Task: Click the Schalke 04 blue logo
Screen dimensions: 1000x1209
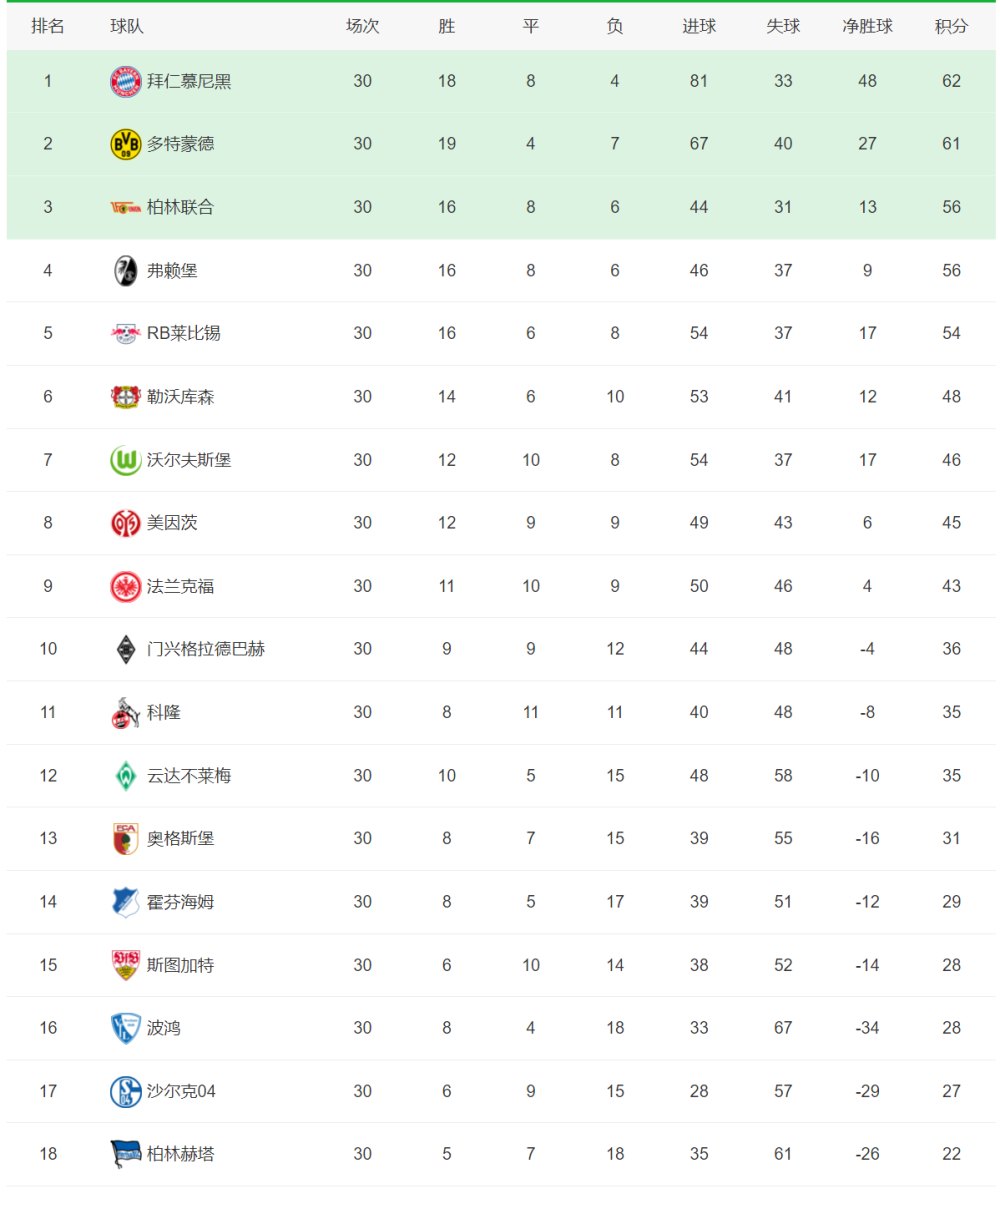Action: click(x=125, y=1091)
